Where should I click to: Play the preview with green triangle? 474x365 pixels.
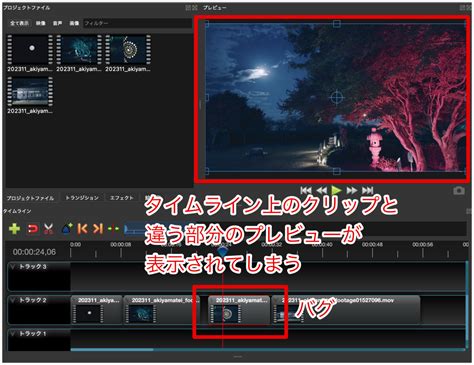pyautogui.click(x=336, y=190)
